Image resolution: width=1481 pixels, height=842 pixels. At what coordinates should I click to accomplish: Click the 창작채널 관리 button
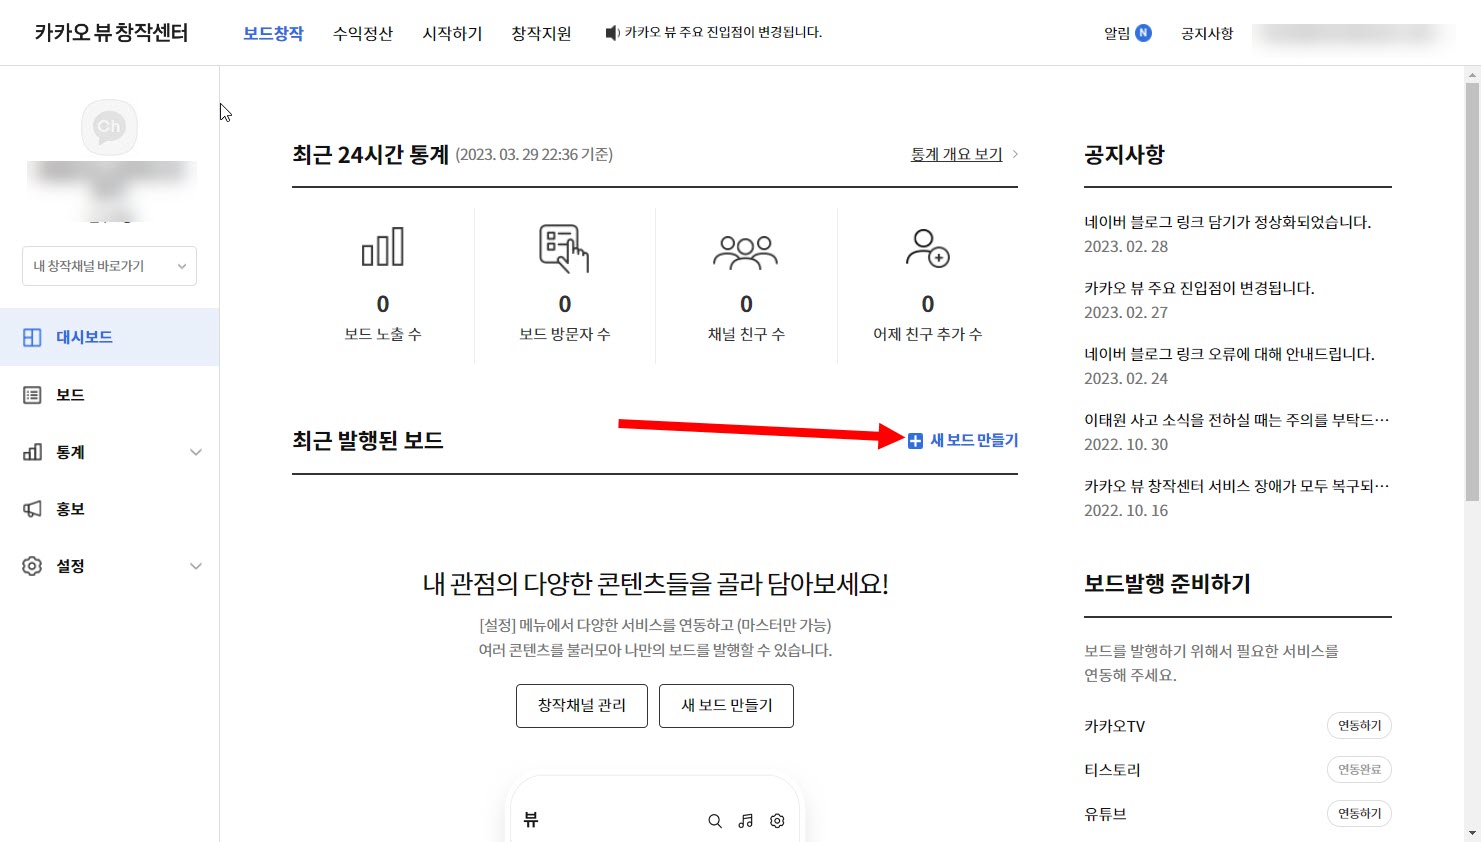(x=582, y=706)
